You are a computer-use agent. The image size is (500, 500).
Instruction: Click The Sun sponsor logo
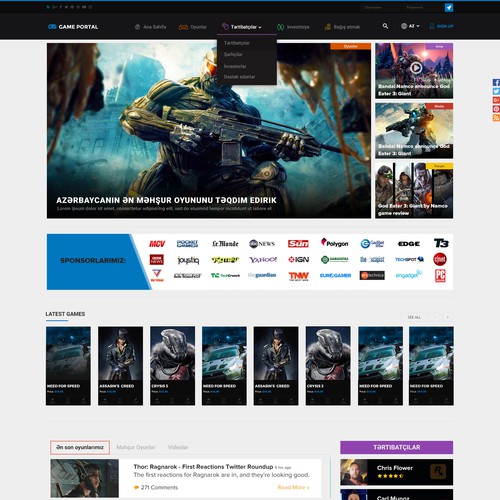[x=298, y=244]
